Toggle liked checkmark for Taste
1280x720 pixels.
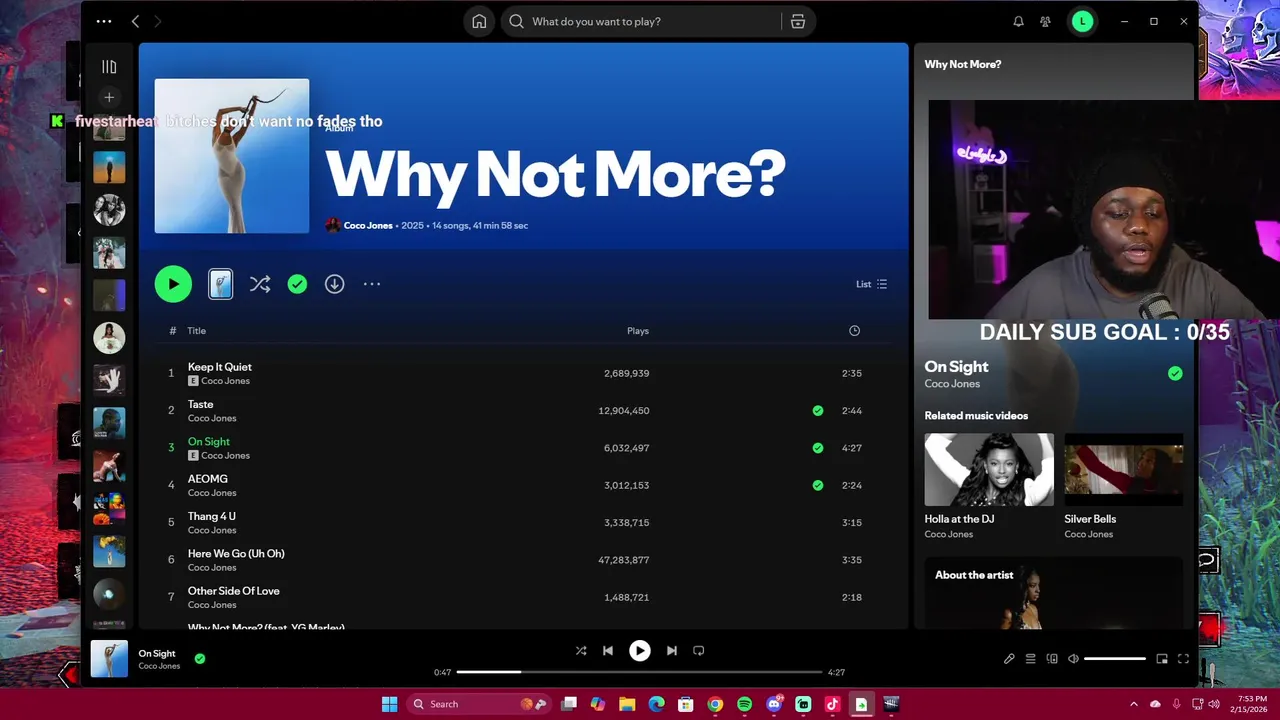click(x=818, y=410)
